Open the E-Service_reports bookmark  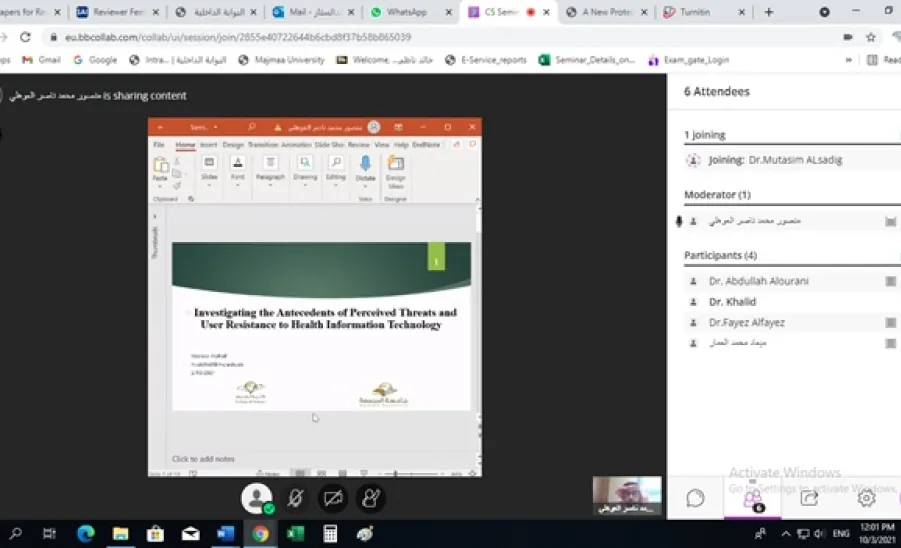click(486, 60)
